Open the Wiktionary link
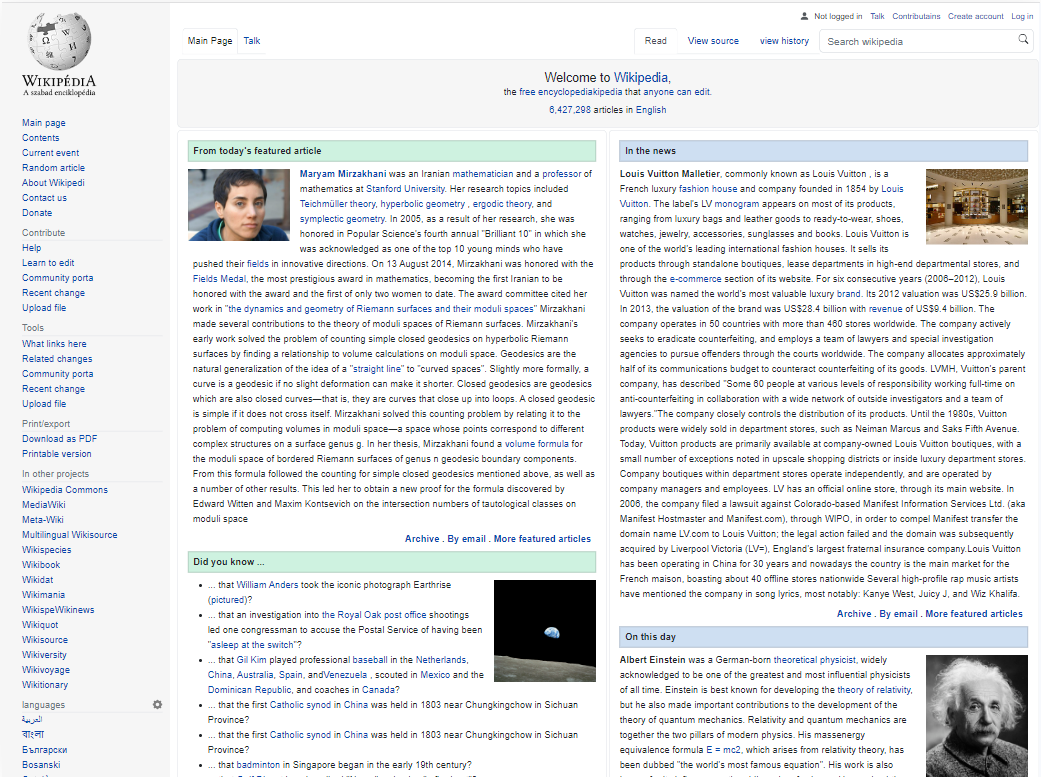The image size is (1041, 777). [x=45, y=685]
